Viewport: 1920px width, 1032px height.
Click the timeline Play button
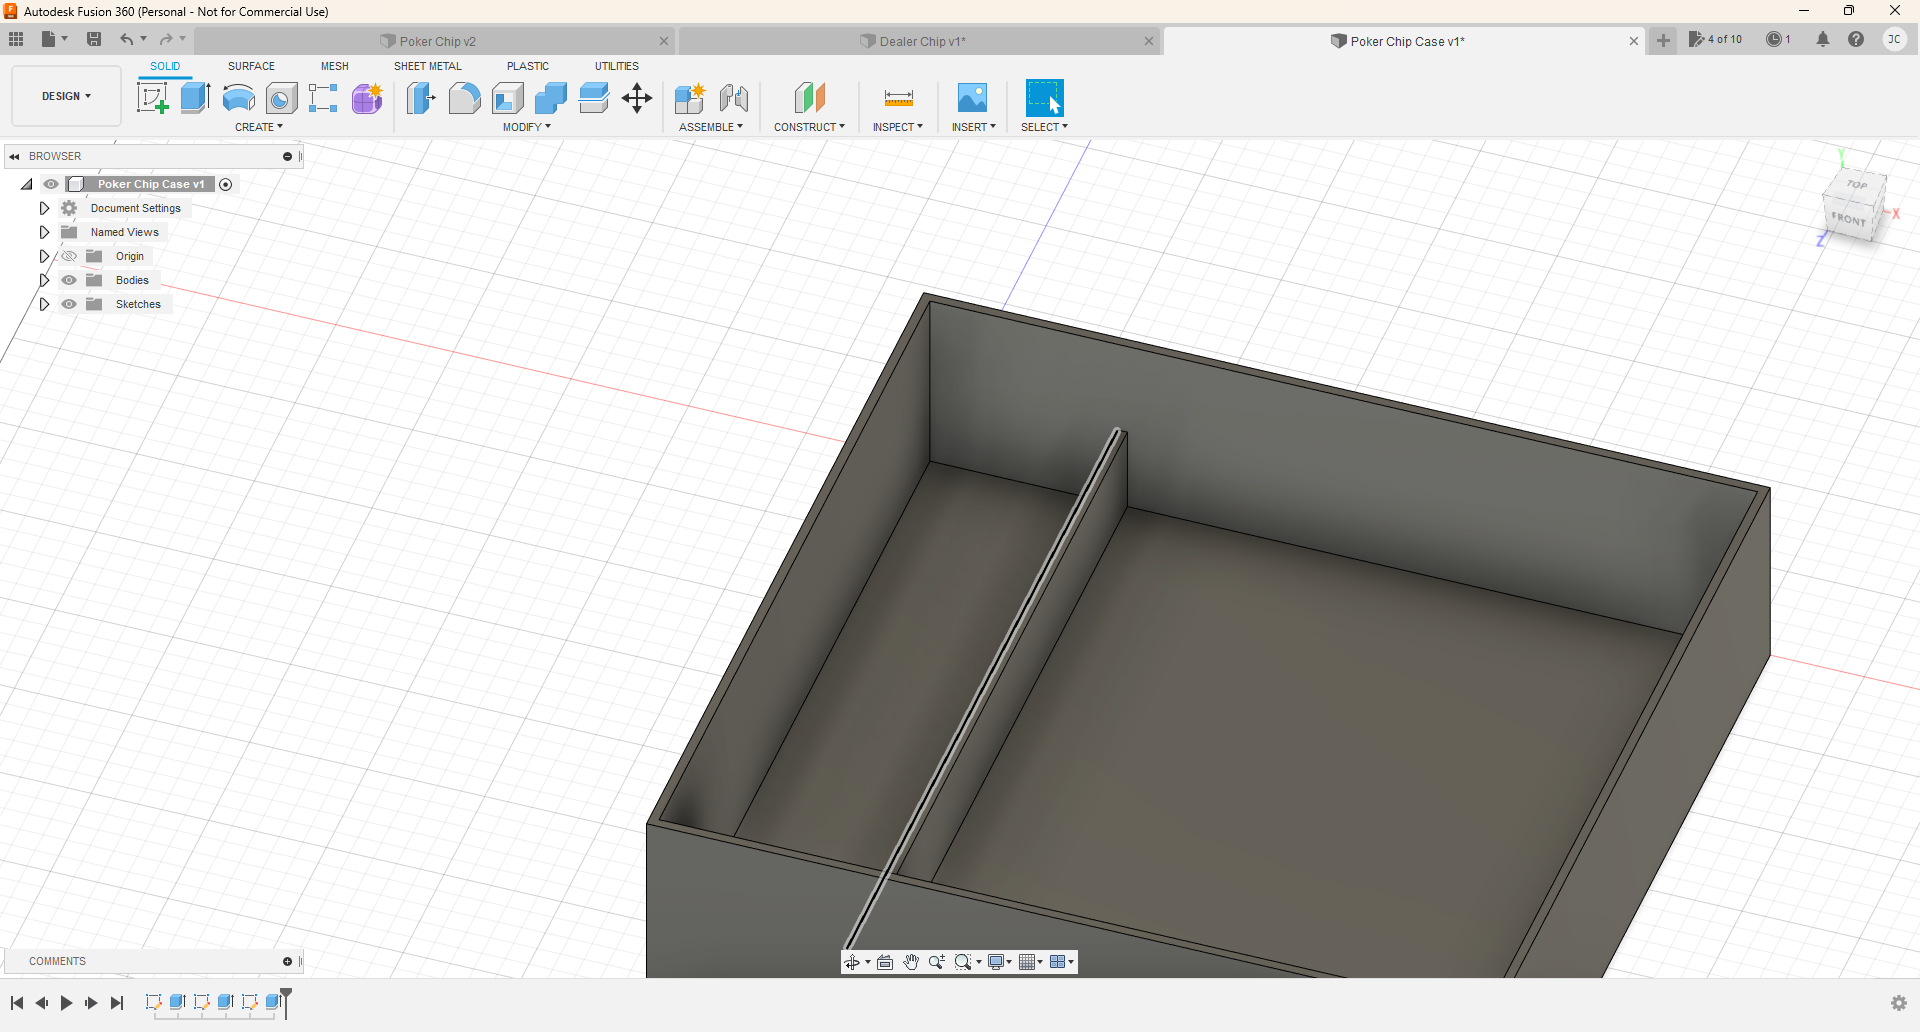pyautogui.click(x=66, y=1003)
